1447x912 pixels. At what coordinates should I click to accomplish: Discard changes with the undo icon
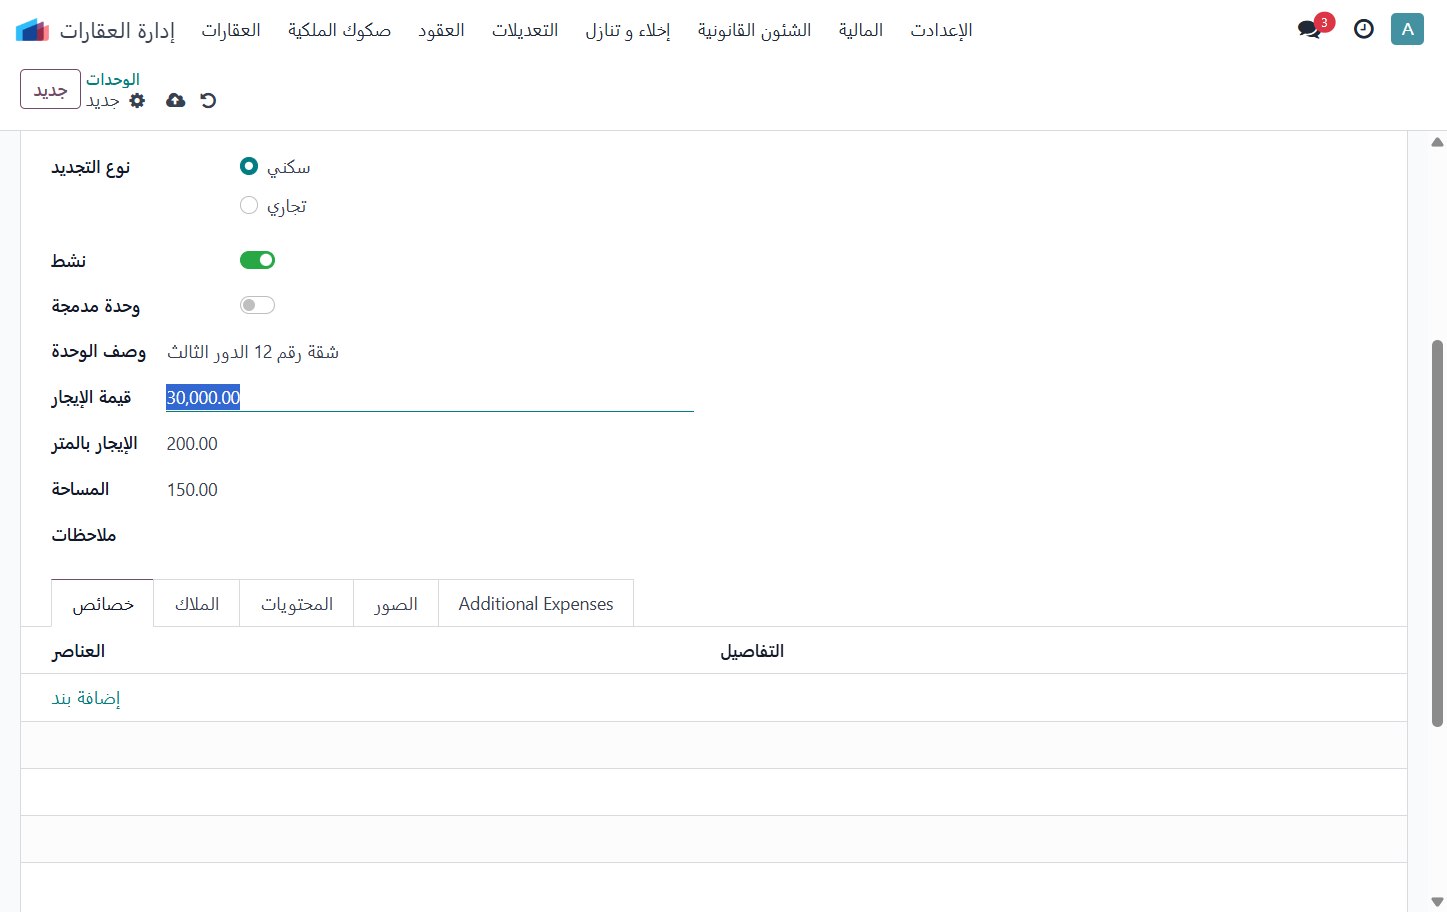coord(208,100)
